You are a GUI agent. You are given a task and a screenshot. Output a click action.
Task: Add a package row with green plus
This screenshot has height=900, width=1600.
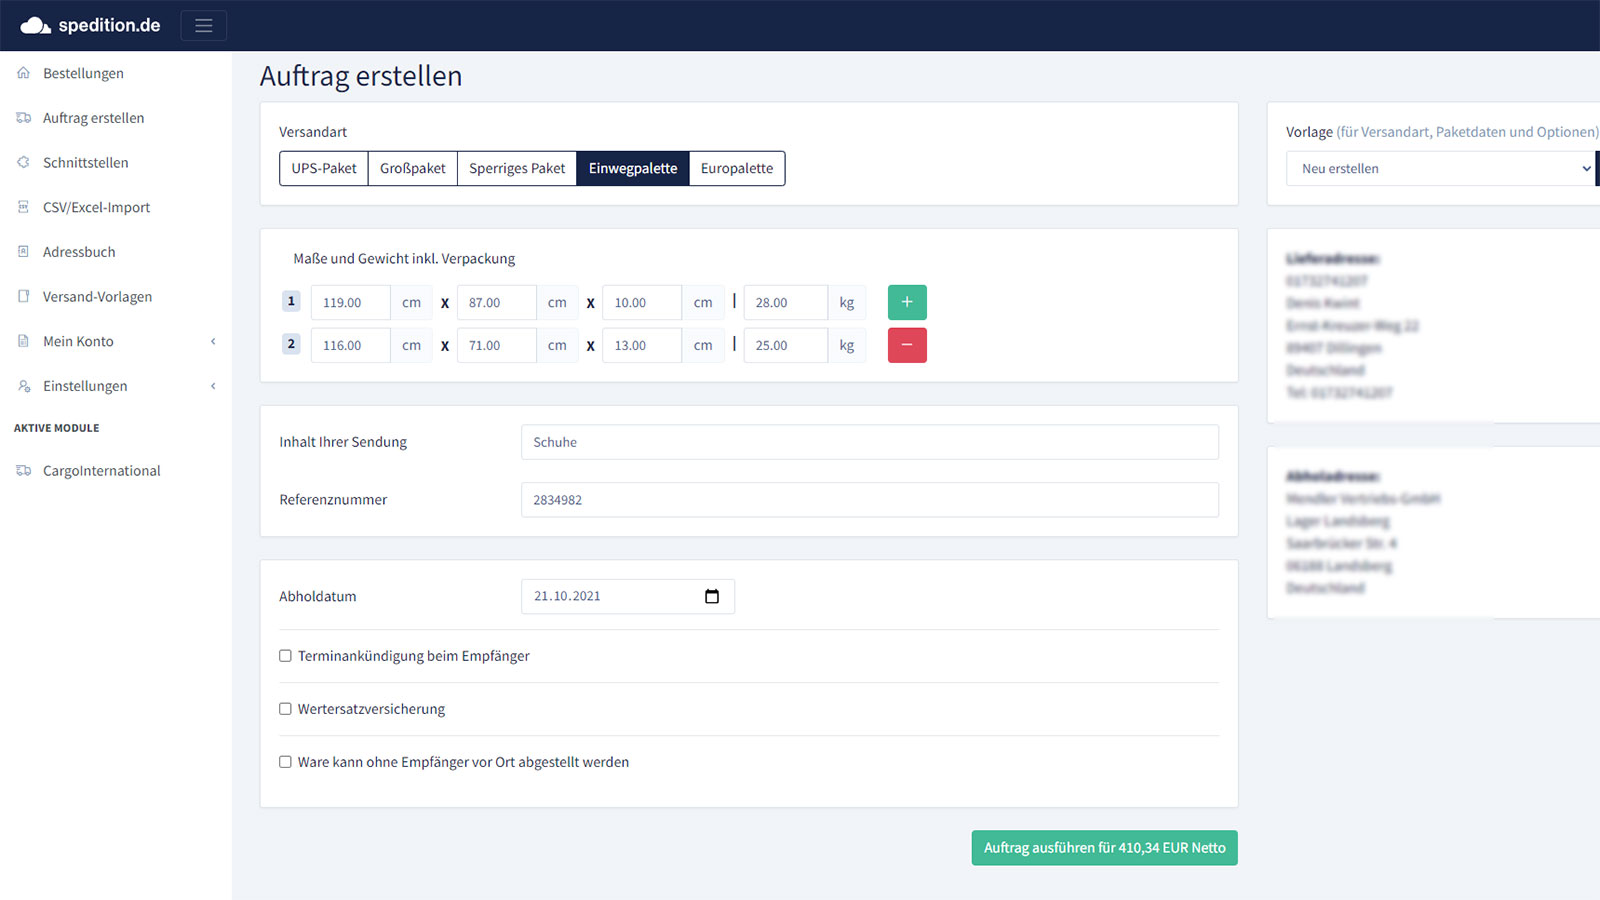[x=907, y=302]
